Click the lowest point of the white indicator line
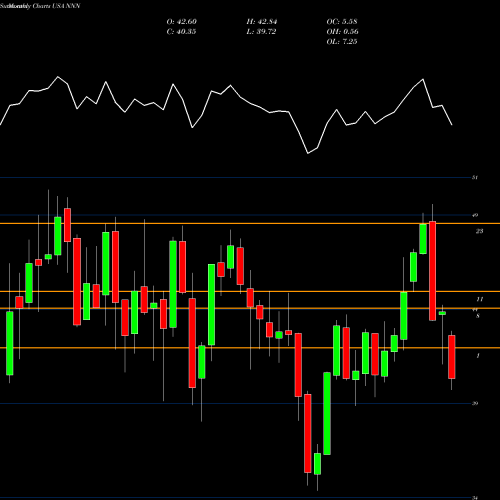Viewport: 500px width, 500px height. (308, 153)
